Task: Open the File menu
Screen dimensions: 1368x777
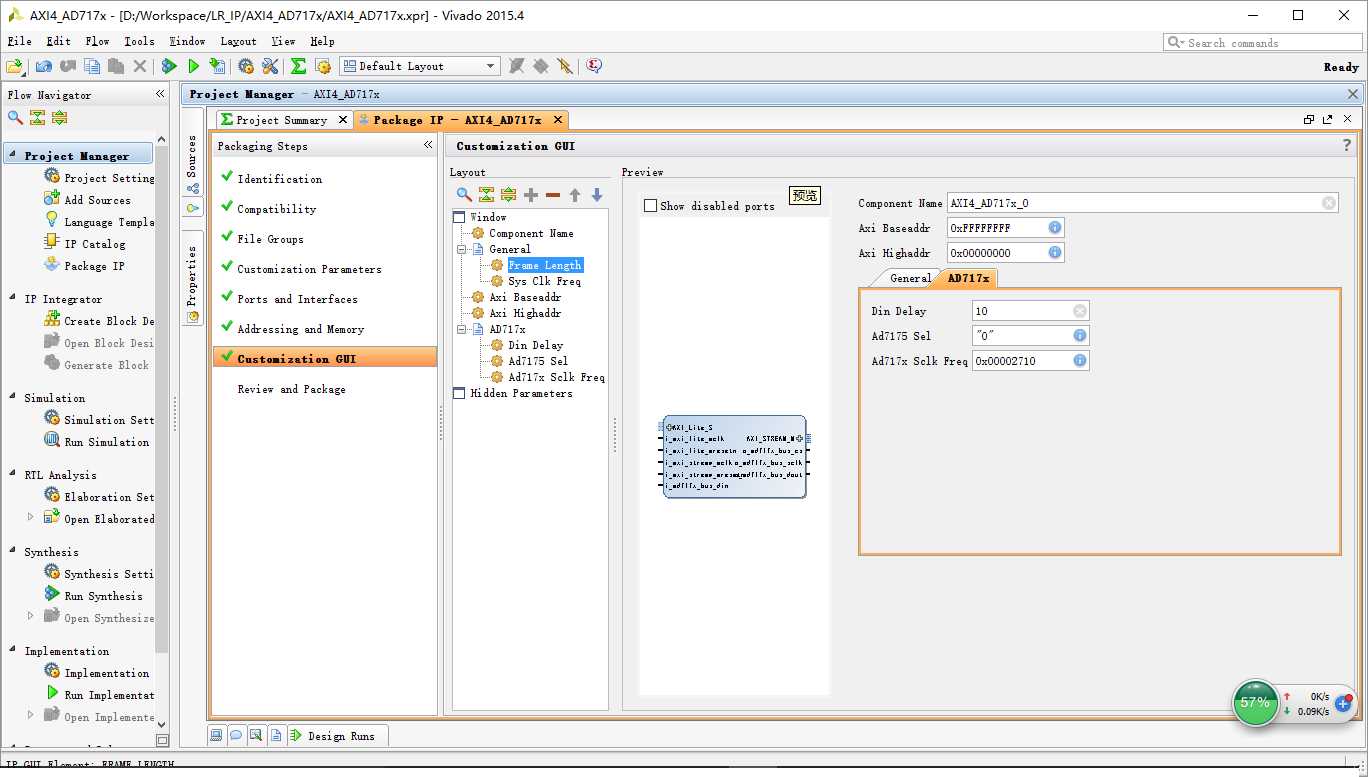Action: click(x=19, y=41)
